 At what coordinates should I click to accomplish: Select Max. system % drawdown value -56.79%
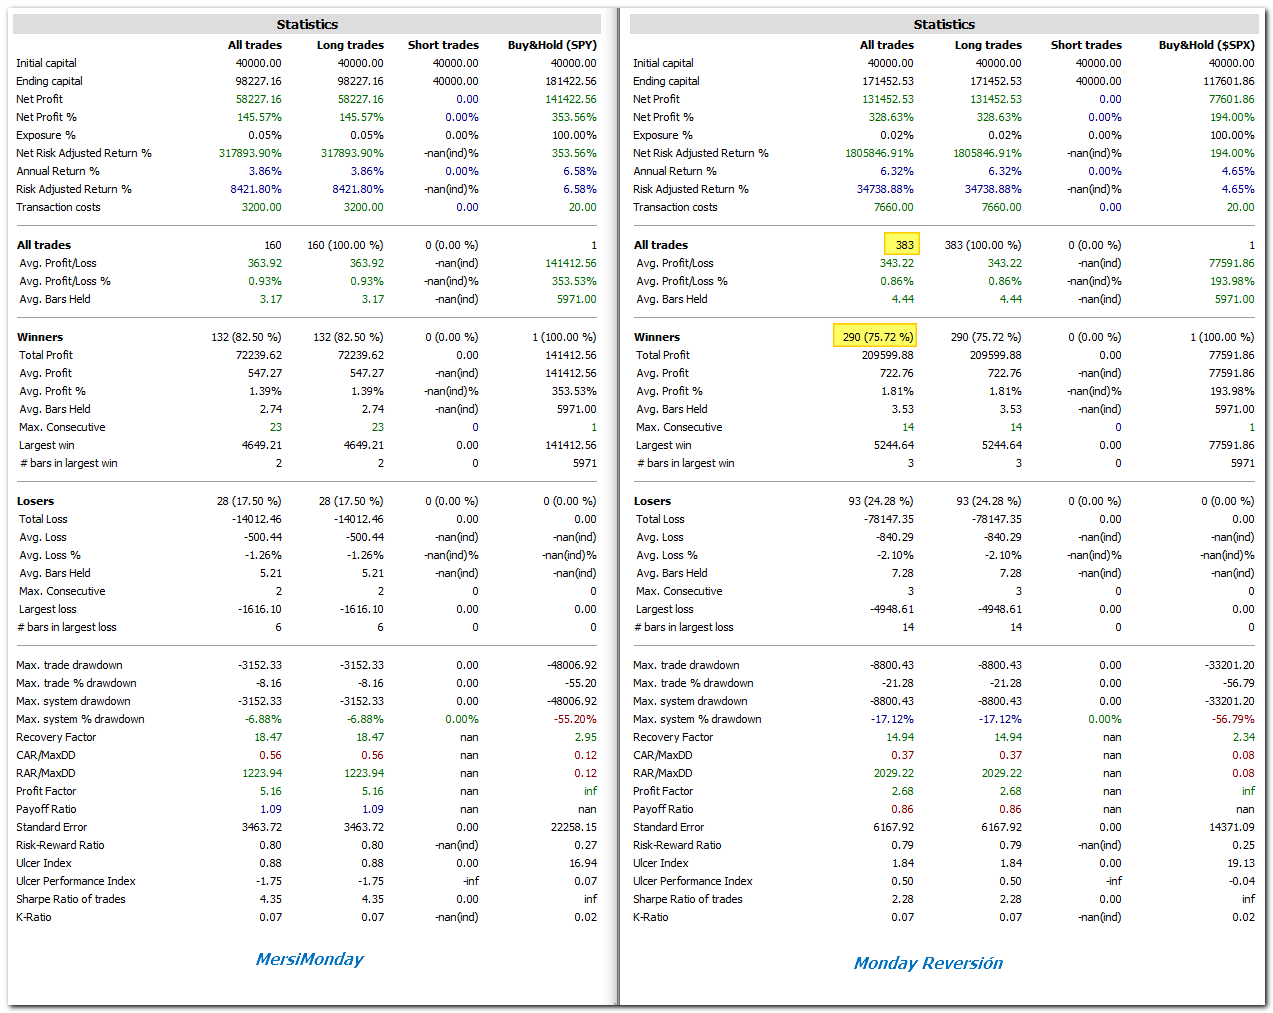pyautogui.click(x=1233, y=719)
